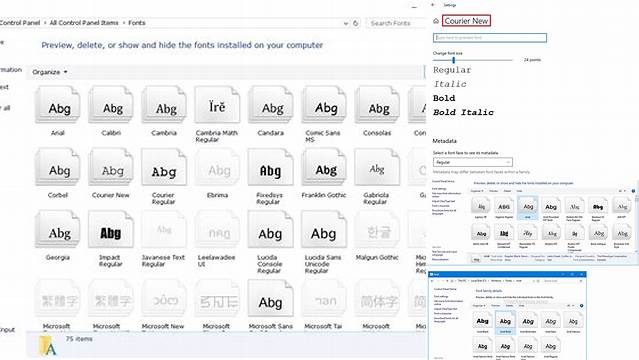Select the Courier Regular font icon

164,167
